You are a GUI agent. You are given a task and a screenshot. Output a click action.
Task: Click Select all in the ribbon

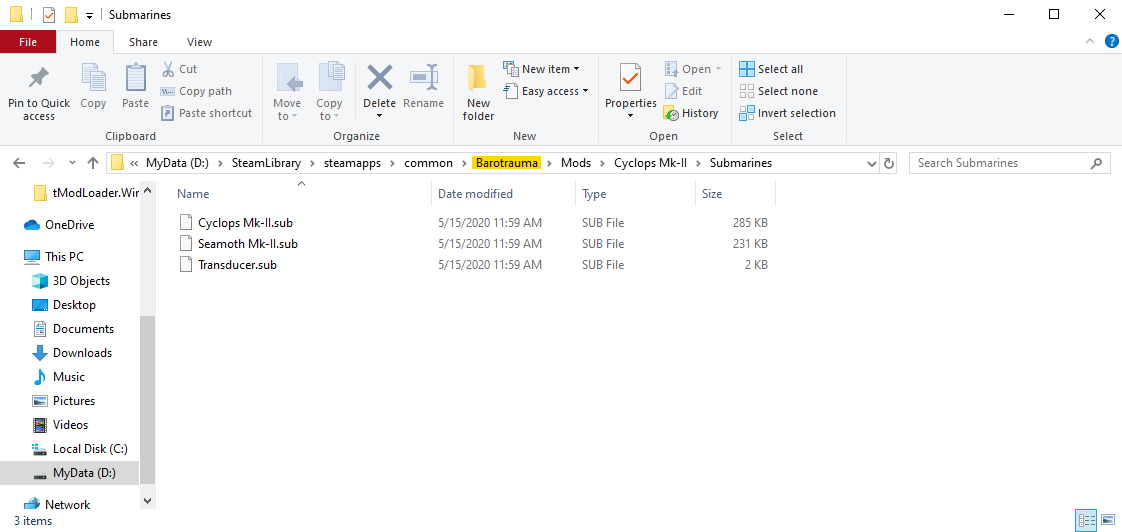click(771, 69)
